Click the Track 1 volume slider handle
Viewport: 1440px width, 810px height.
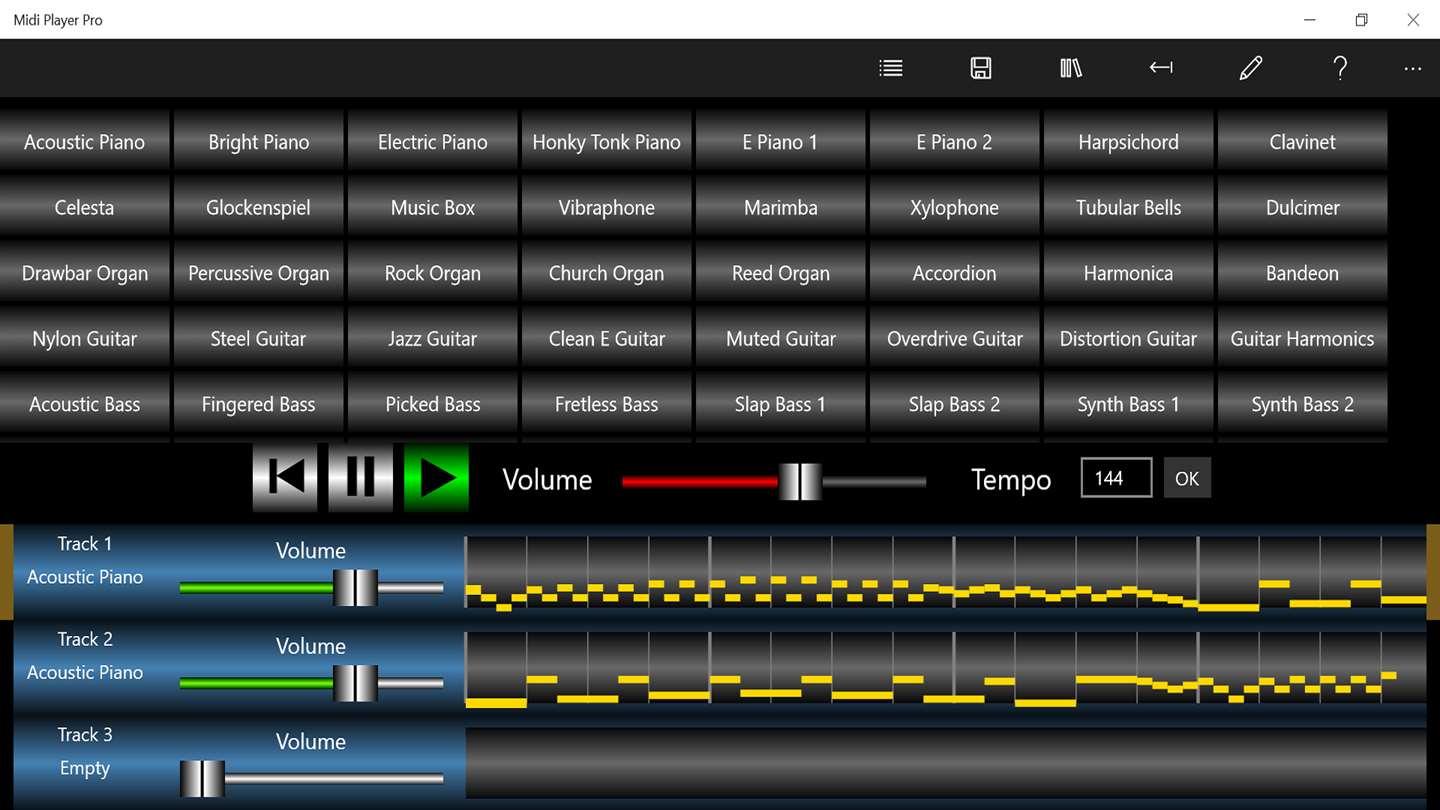click(x=355, y=588)
